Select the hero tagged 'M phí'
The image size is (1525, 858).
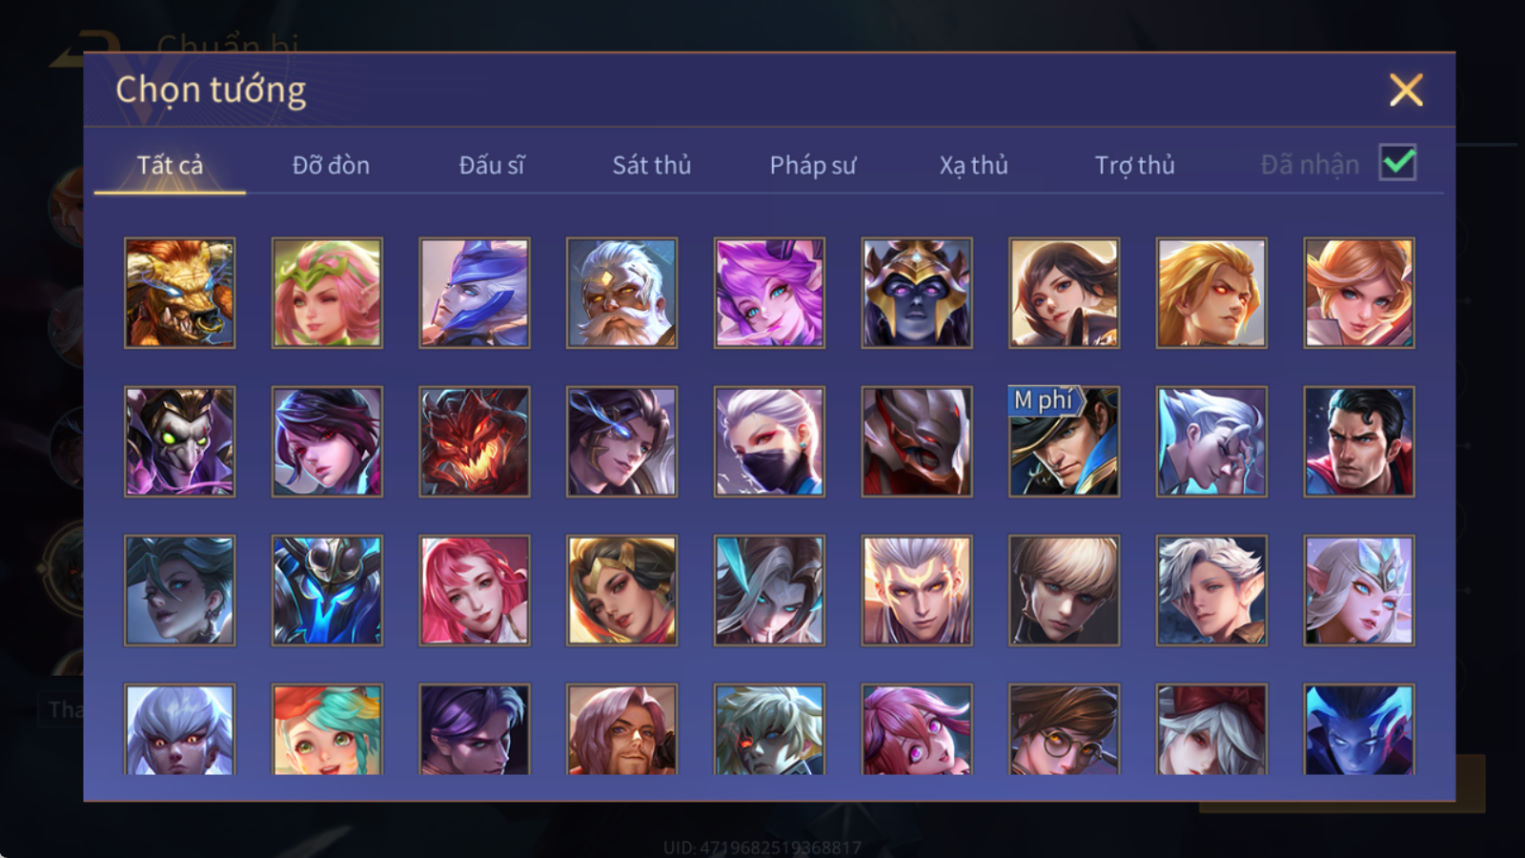point(1064,442)
